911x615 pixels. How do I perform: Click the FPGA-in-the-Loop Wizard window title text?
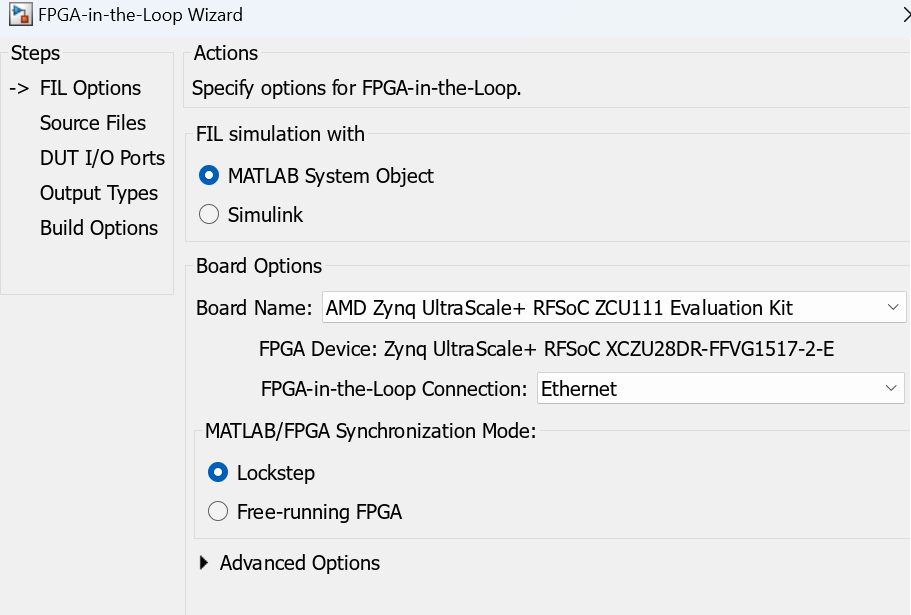[140, 15]
